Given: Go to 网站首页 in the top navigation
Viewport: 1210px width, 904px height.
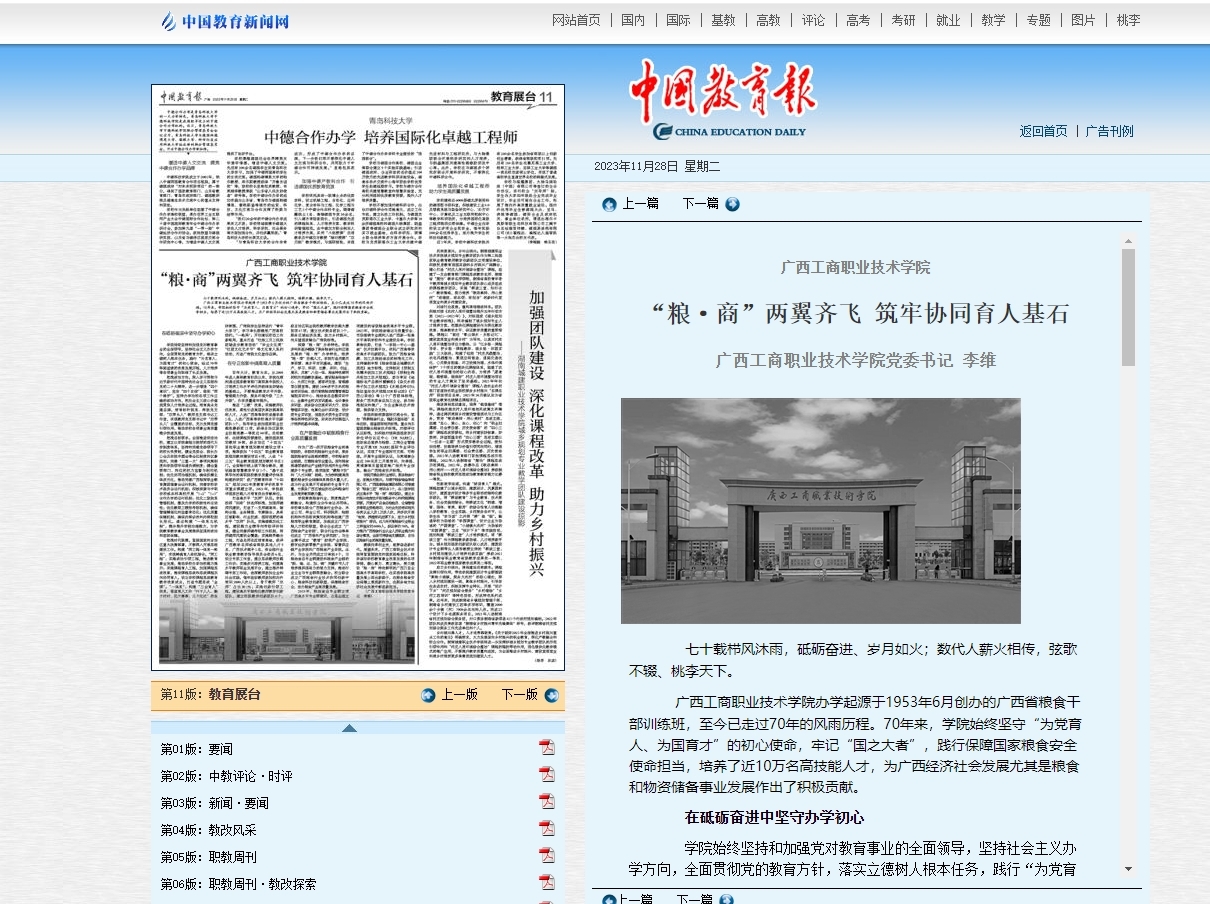Looking at the screenshot, I should [x=576, y=20].
